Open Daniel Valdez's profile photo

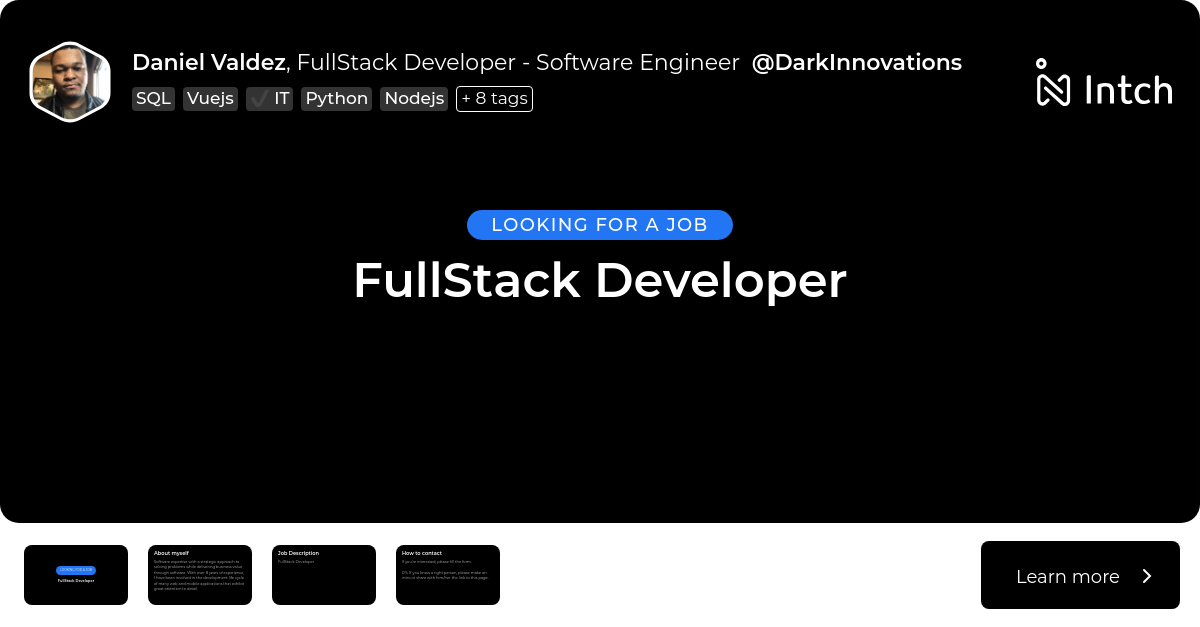pyautogui.click(x=69, y=81)
